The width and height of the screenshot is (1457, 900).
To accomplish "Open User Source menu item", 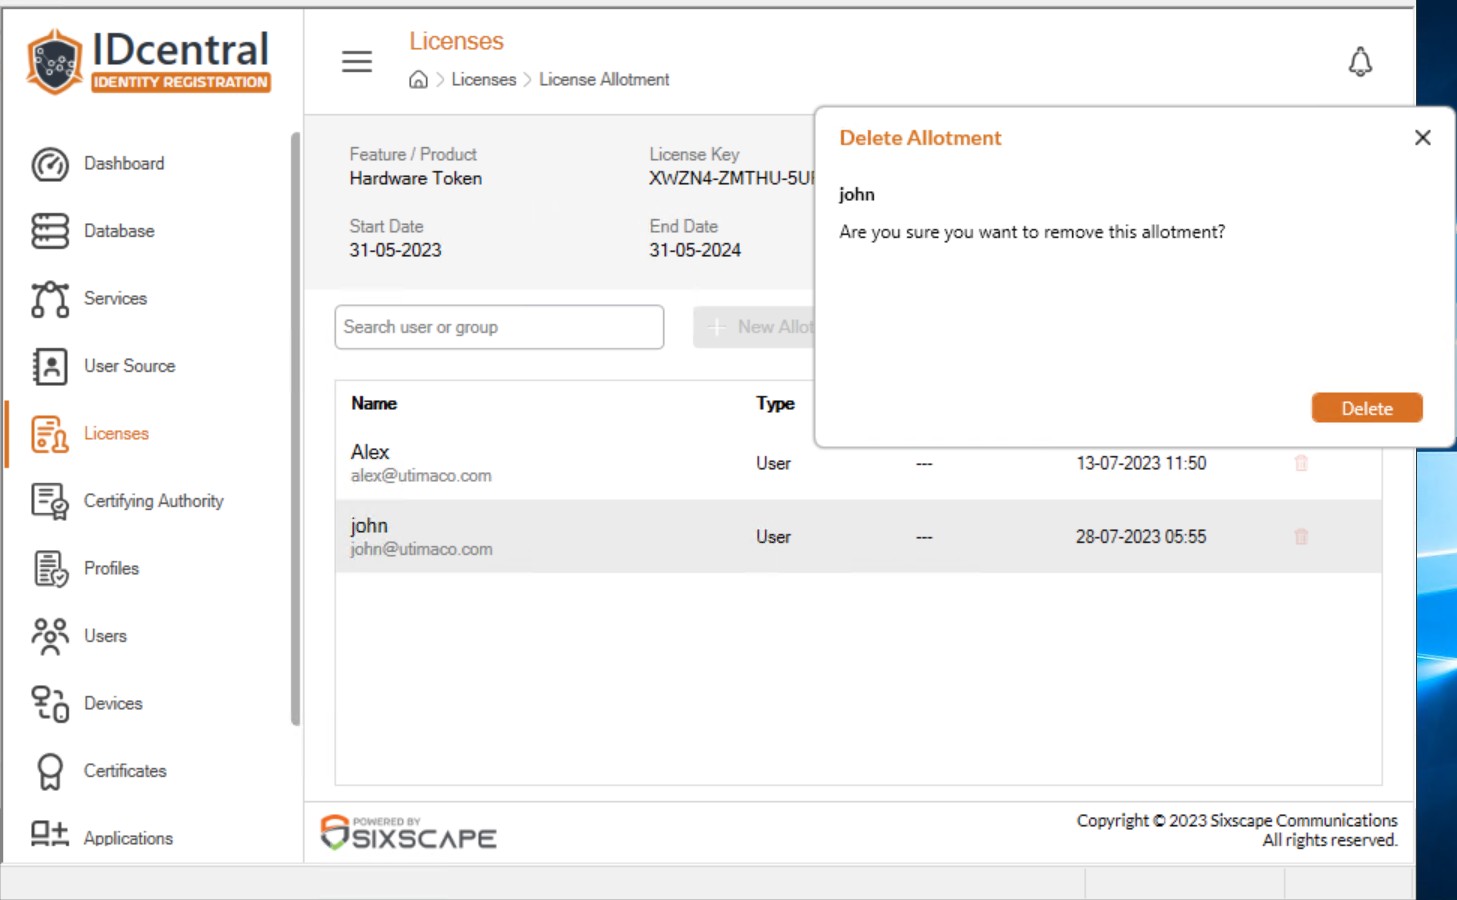I will [x=129, y=366].
